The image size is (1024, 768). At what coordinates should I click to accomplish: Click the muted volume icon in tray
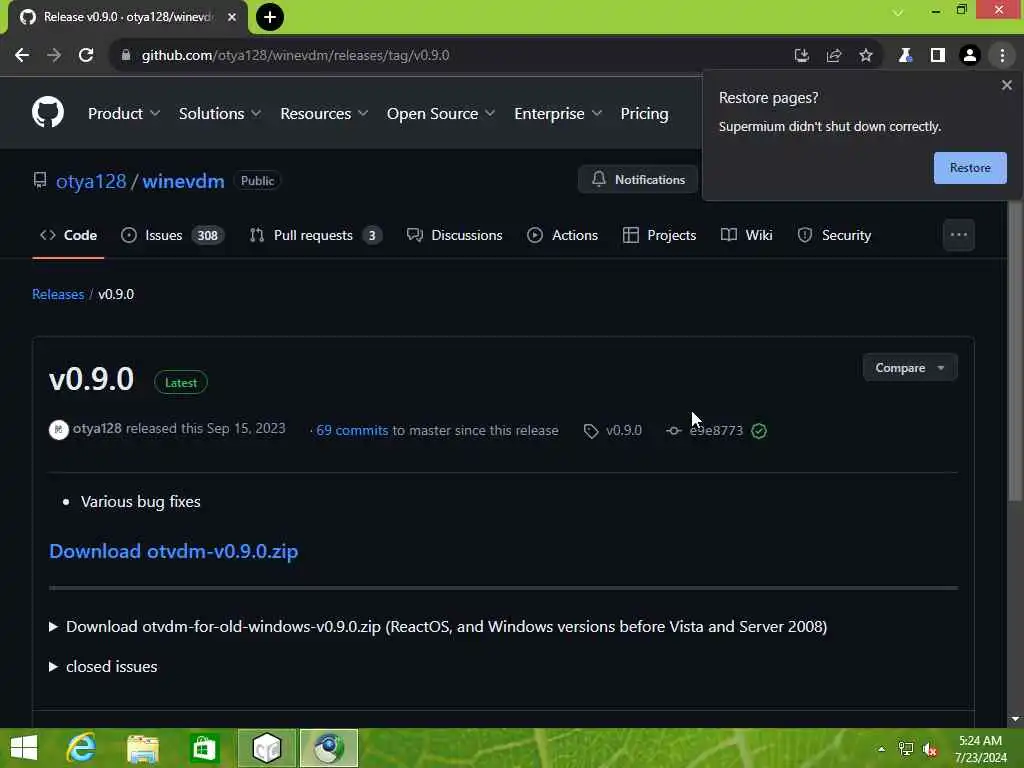coord(930,749)
